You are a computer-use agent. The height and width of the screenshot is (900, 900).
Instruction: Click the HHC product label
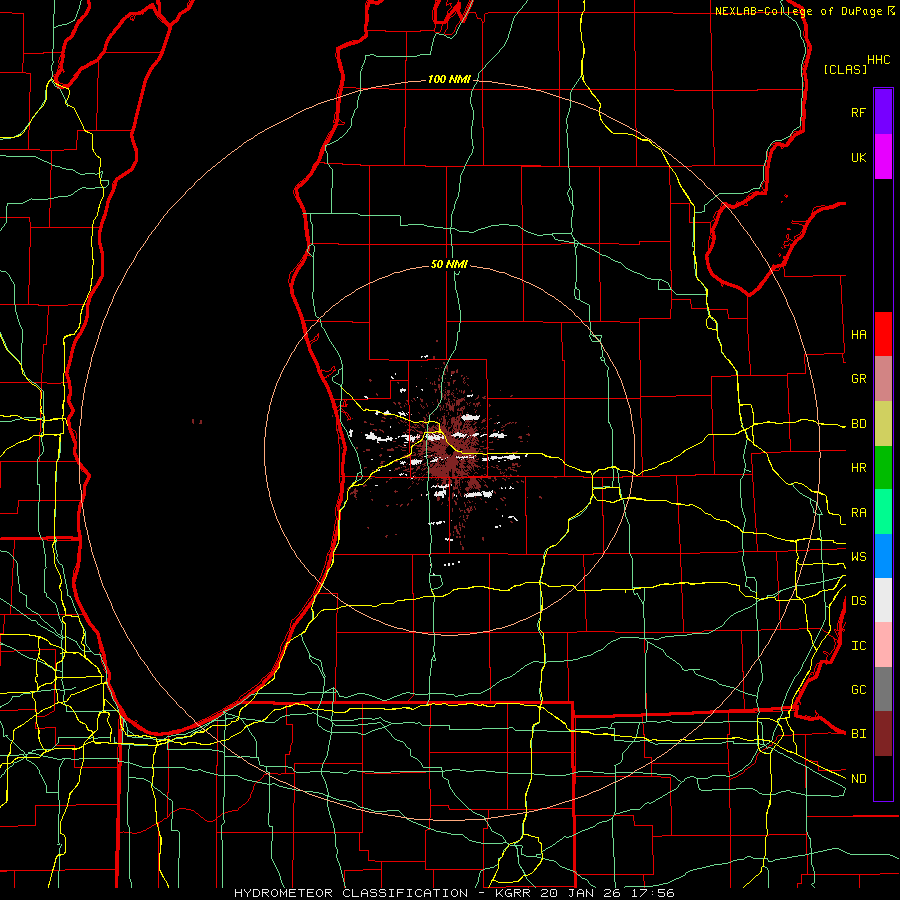point(879,60)
